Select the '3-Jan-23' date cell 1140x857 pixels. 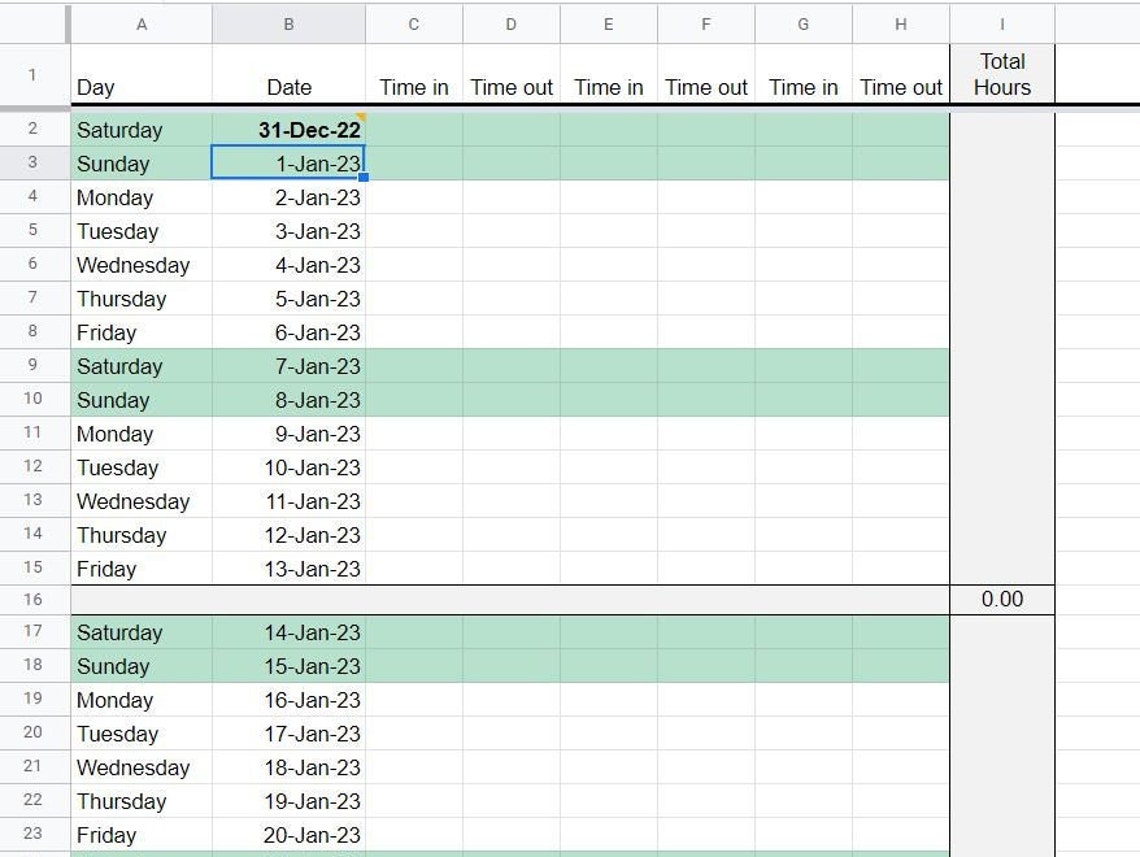pyautogui.click(x=289, y=230)
